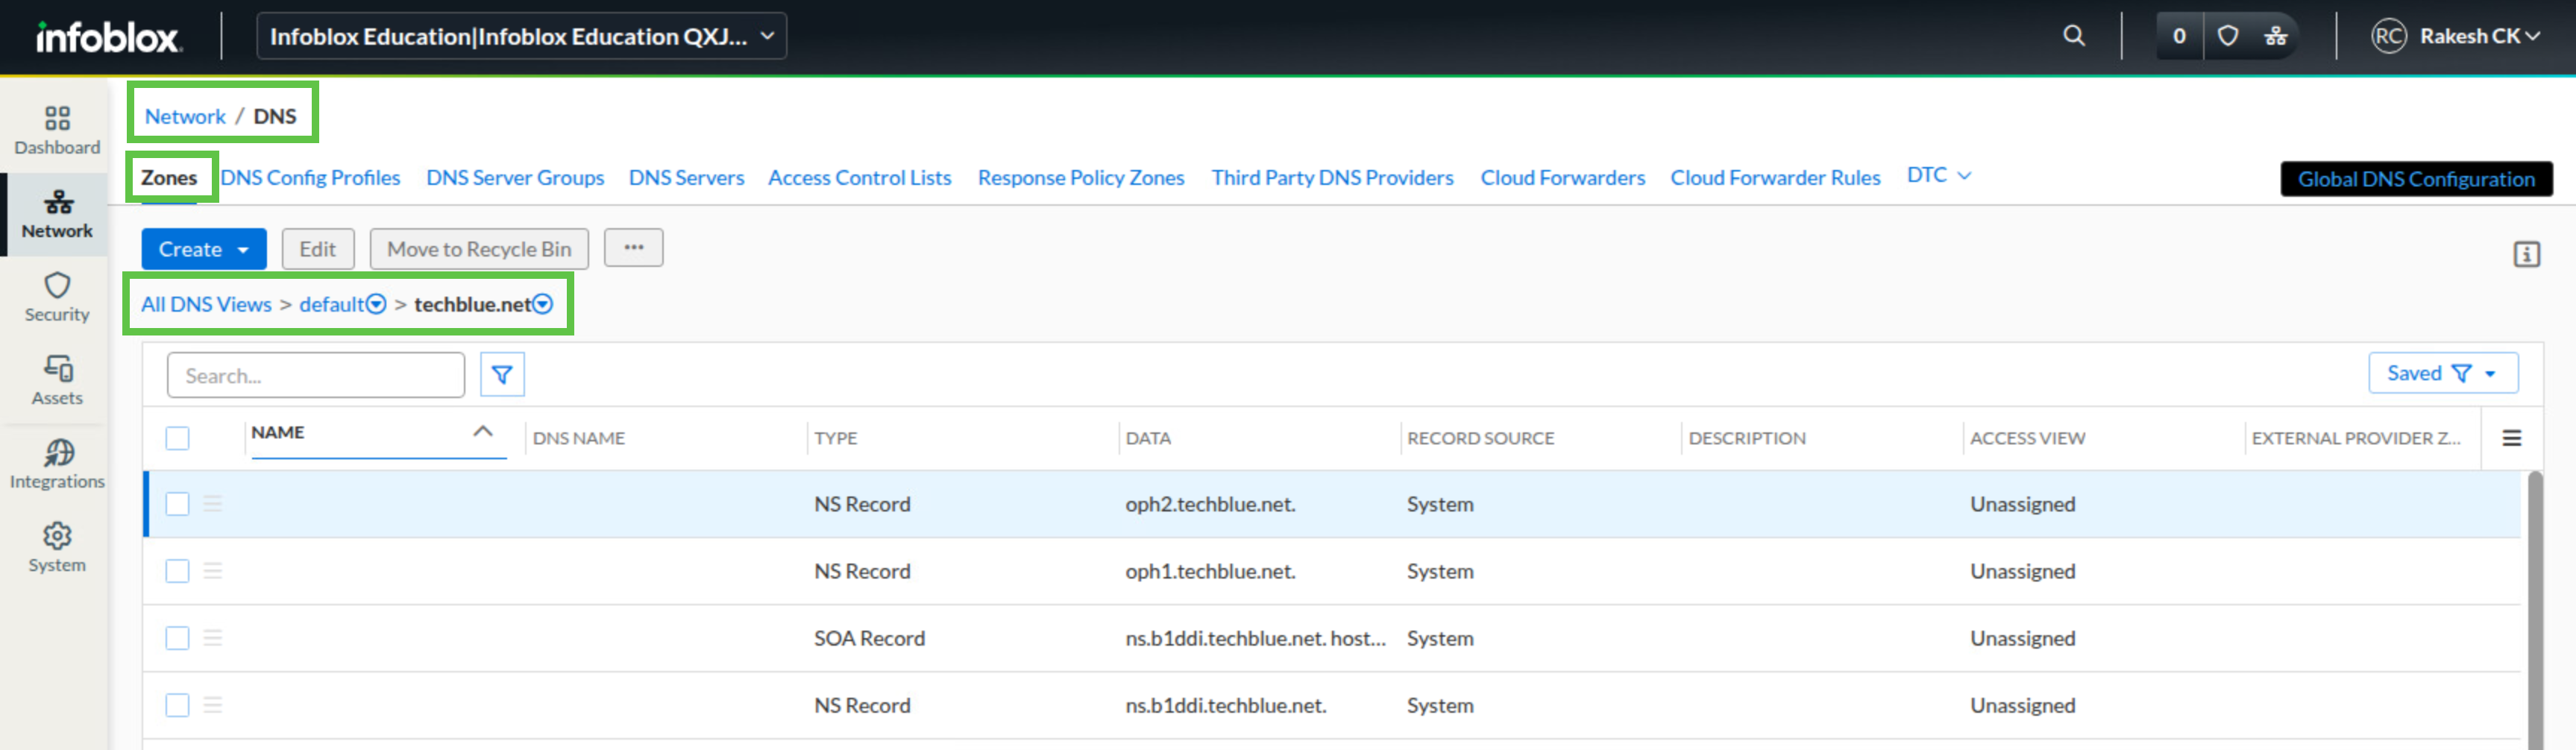Switch to DNS Server Groups tab

pyautogui.click(x=515, y=177)
